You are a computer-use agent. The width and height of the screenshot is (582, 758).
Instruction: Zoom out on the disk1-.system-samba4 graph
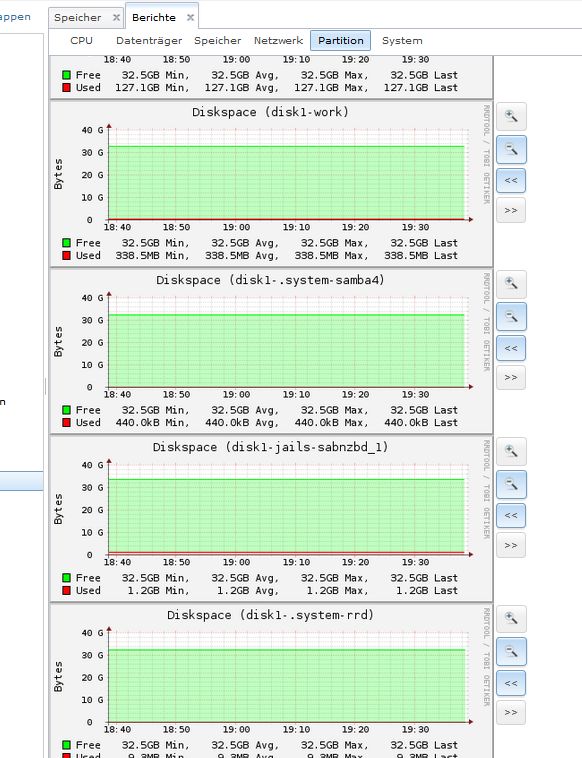coord(511,317)
